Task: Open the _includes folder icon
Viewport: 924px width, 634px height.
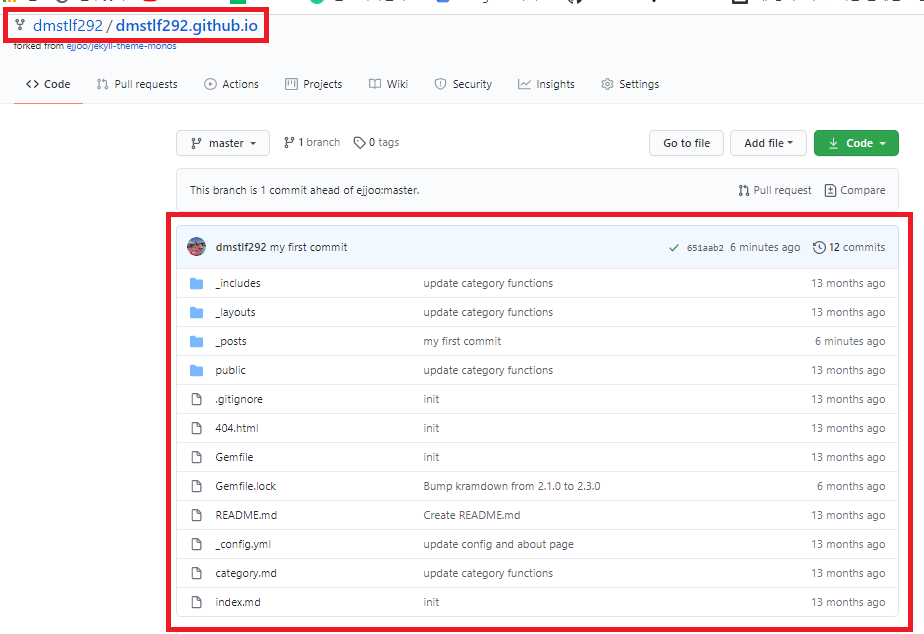Action: 196,283
